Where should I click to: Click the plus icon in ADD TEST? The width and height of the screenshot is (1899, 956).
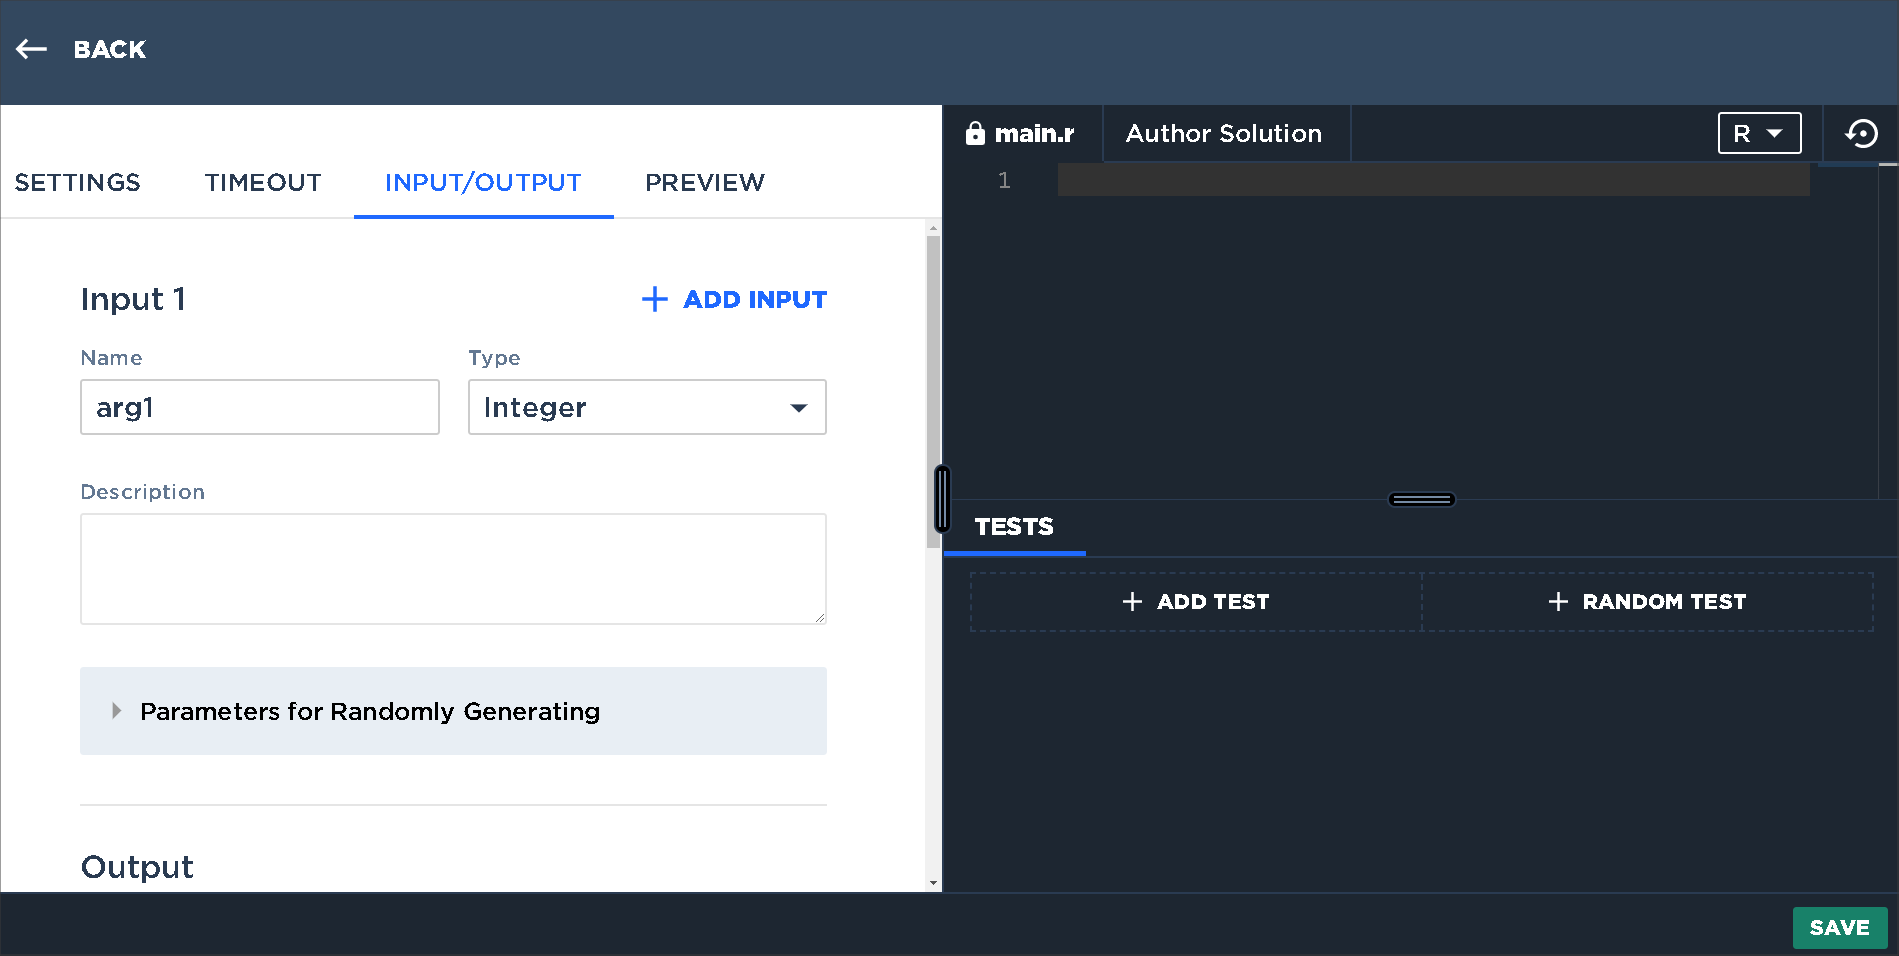tap(1131, 601)
